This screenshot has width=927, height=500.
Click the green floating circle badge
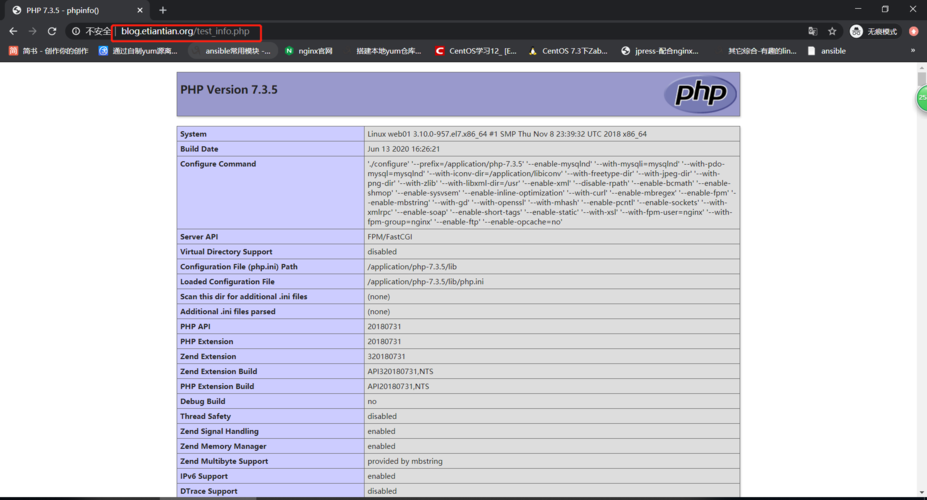(922, 98)
